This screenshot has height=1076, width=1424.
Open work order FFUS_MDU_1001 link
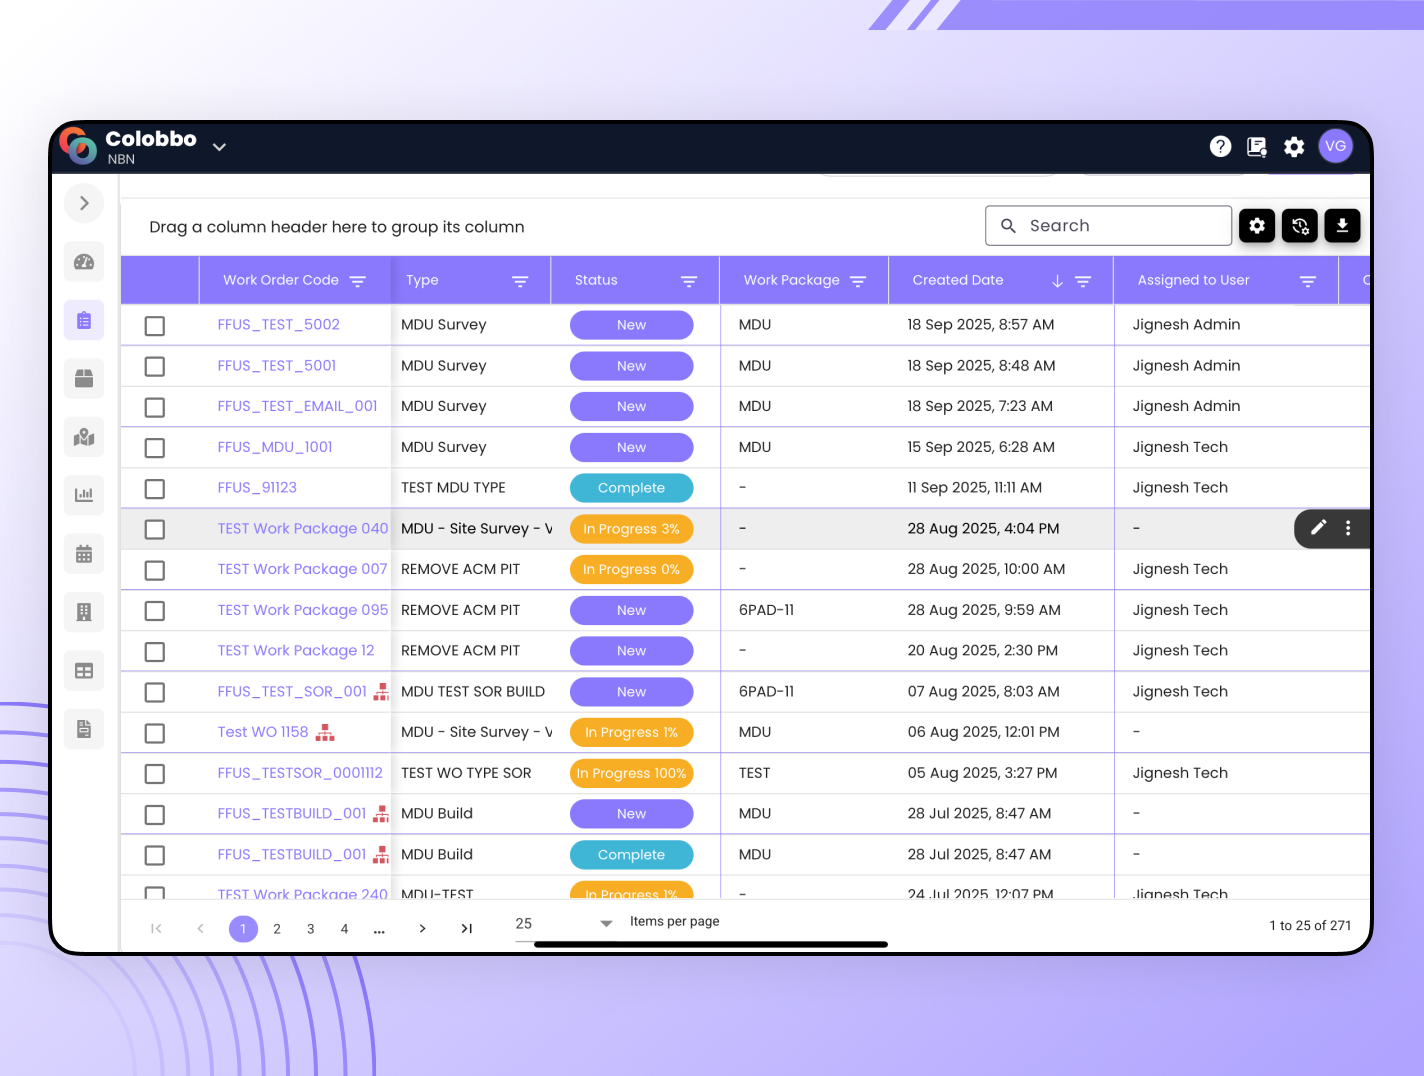pos(275,447)
